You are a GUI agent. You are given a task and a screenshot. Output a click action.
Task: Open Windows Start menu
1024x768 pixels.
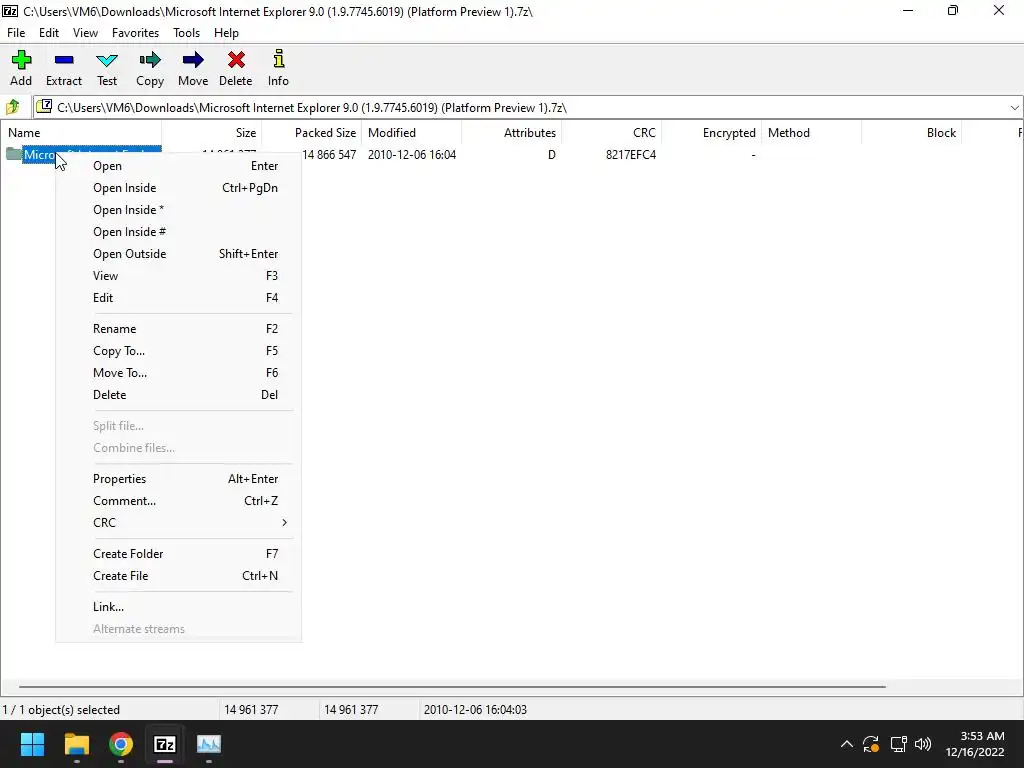pos(32,744)
